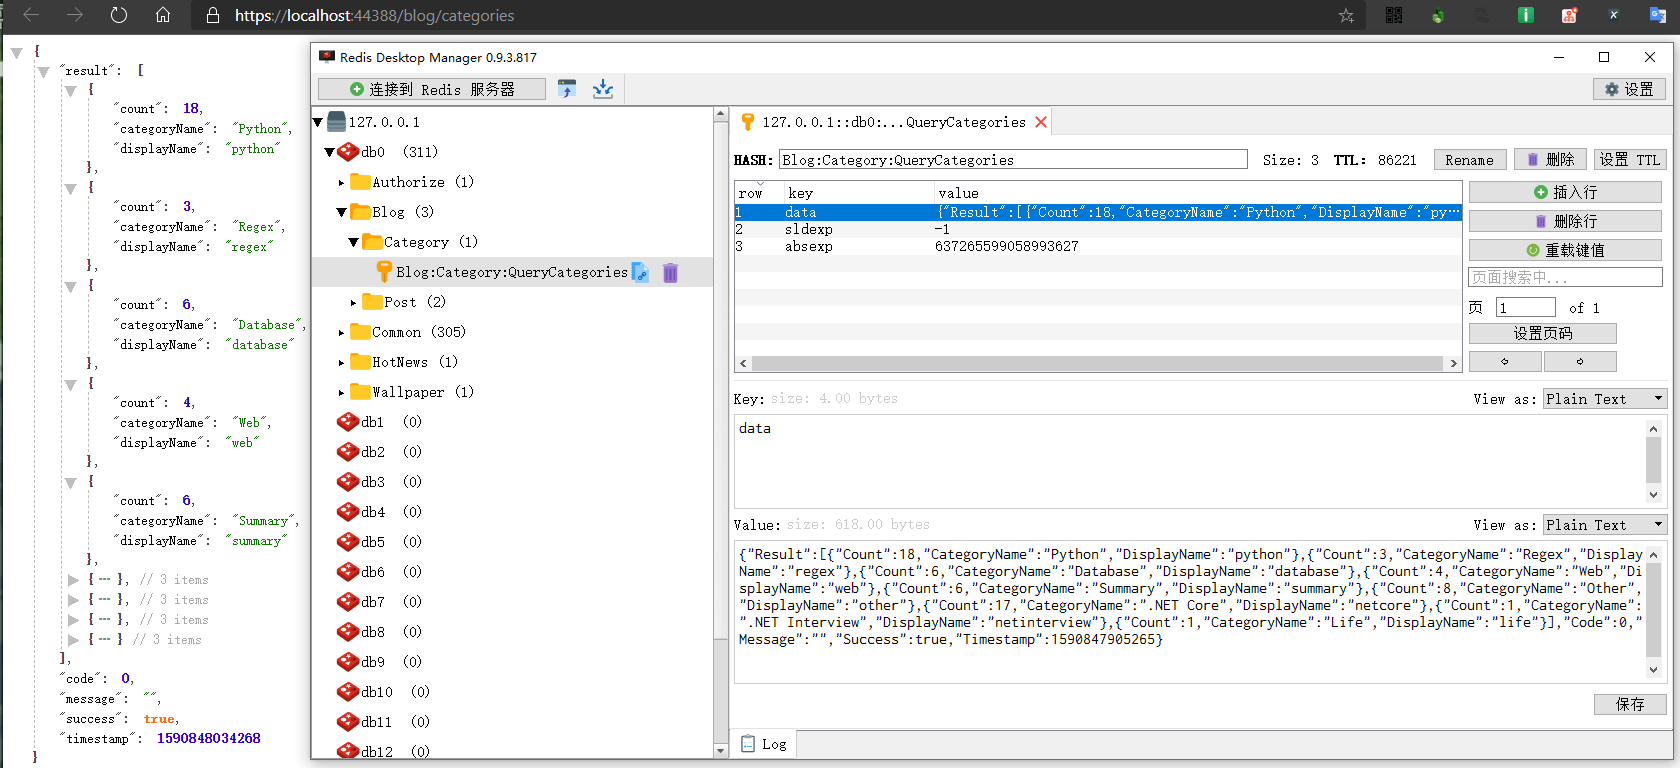1680x768 pixels.
Task: Click the Rename button
Action: coord(1469,160)
